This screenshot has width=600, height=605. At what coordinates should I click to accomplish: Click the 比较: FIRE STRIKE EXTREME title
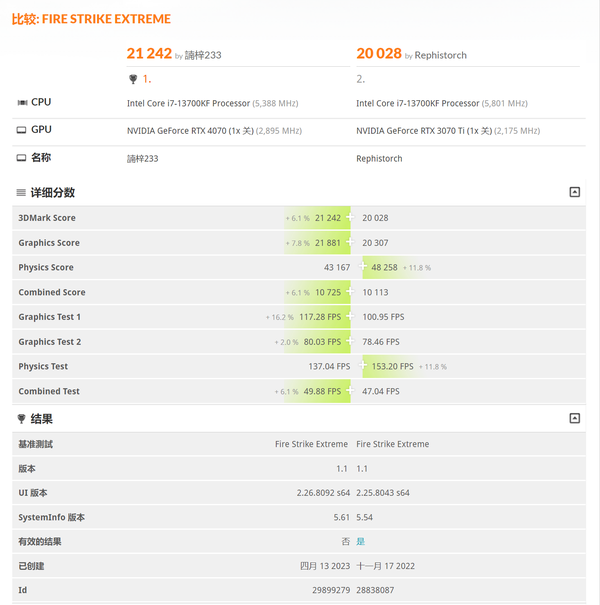(91, 19)
